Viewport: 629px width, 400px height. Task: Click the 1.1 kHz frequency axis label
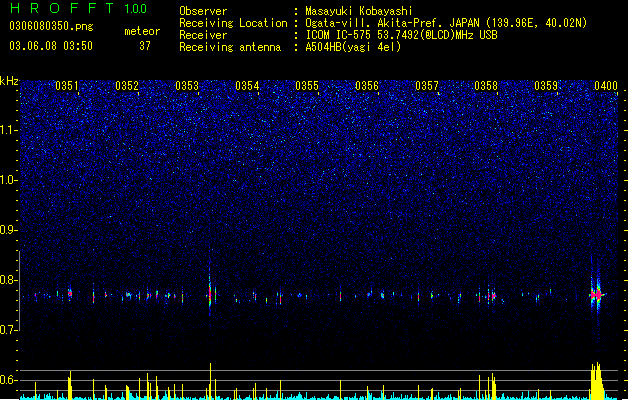(x=8, y=130)
